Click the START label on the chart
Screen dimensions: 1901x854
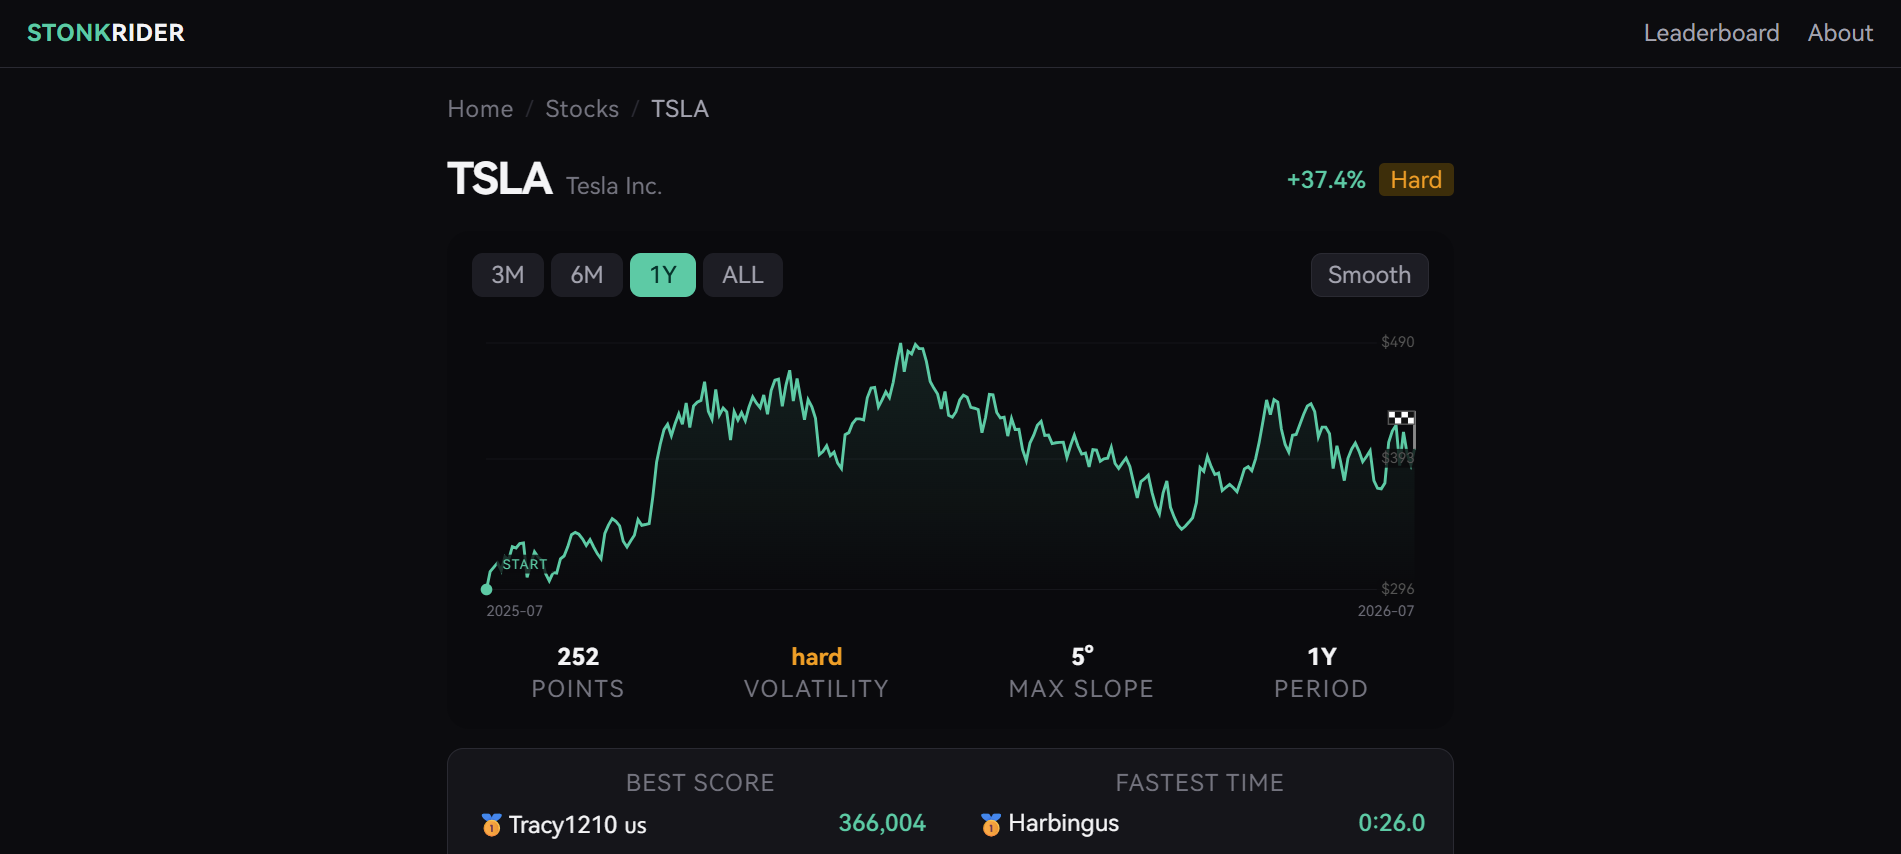525,565
